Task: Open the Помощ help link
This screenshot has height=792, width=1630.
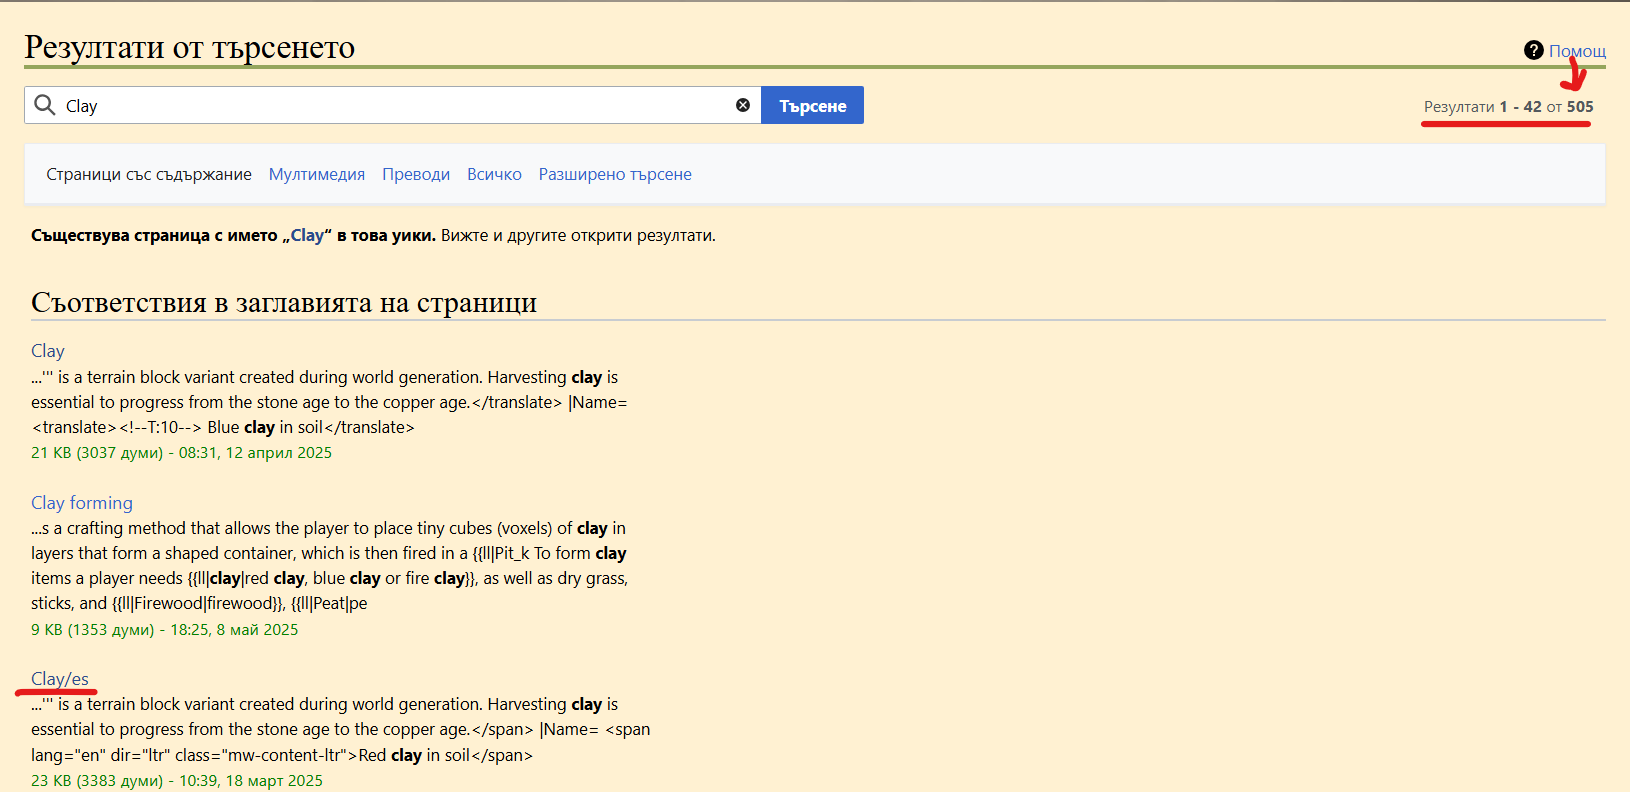Action: [x=1577, y=51]
